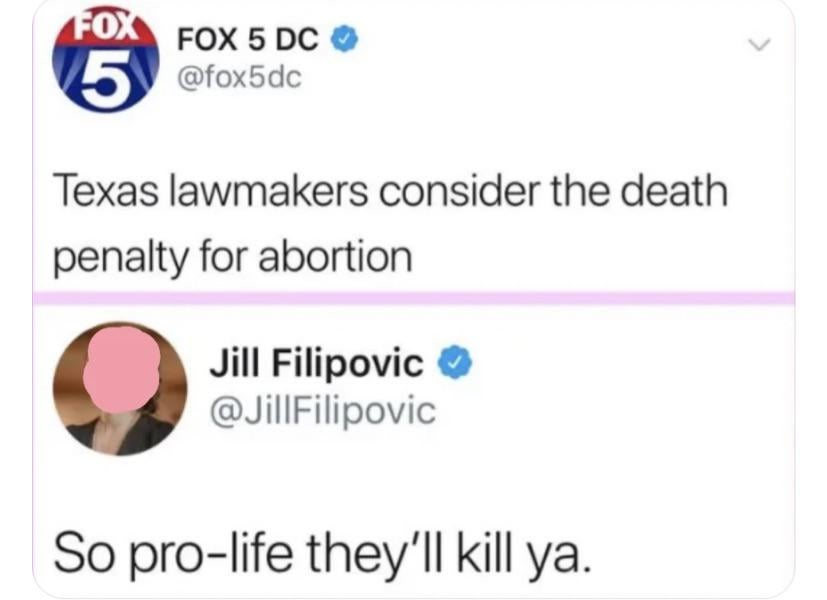Viewport: 827px width, 600px height.
Task: Click the pink blob covering the face
Action: coord(121,369)
